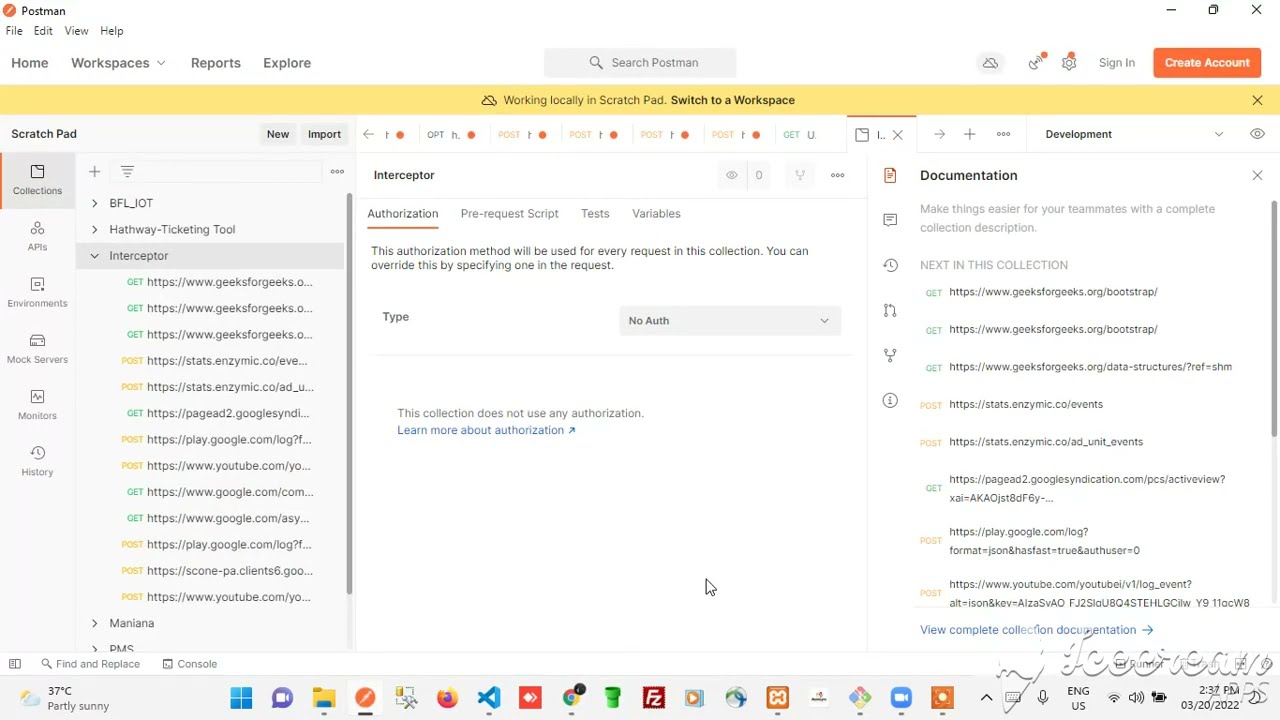
Task: Click the Documentation pane vertical scrollbar
Action: [x=1274, y=318]
